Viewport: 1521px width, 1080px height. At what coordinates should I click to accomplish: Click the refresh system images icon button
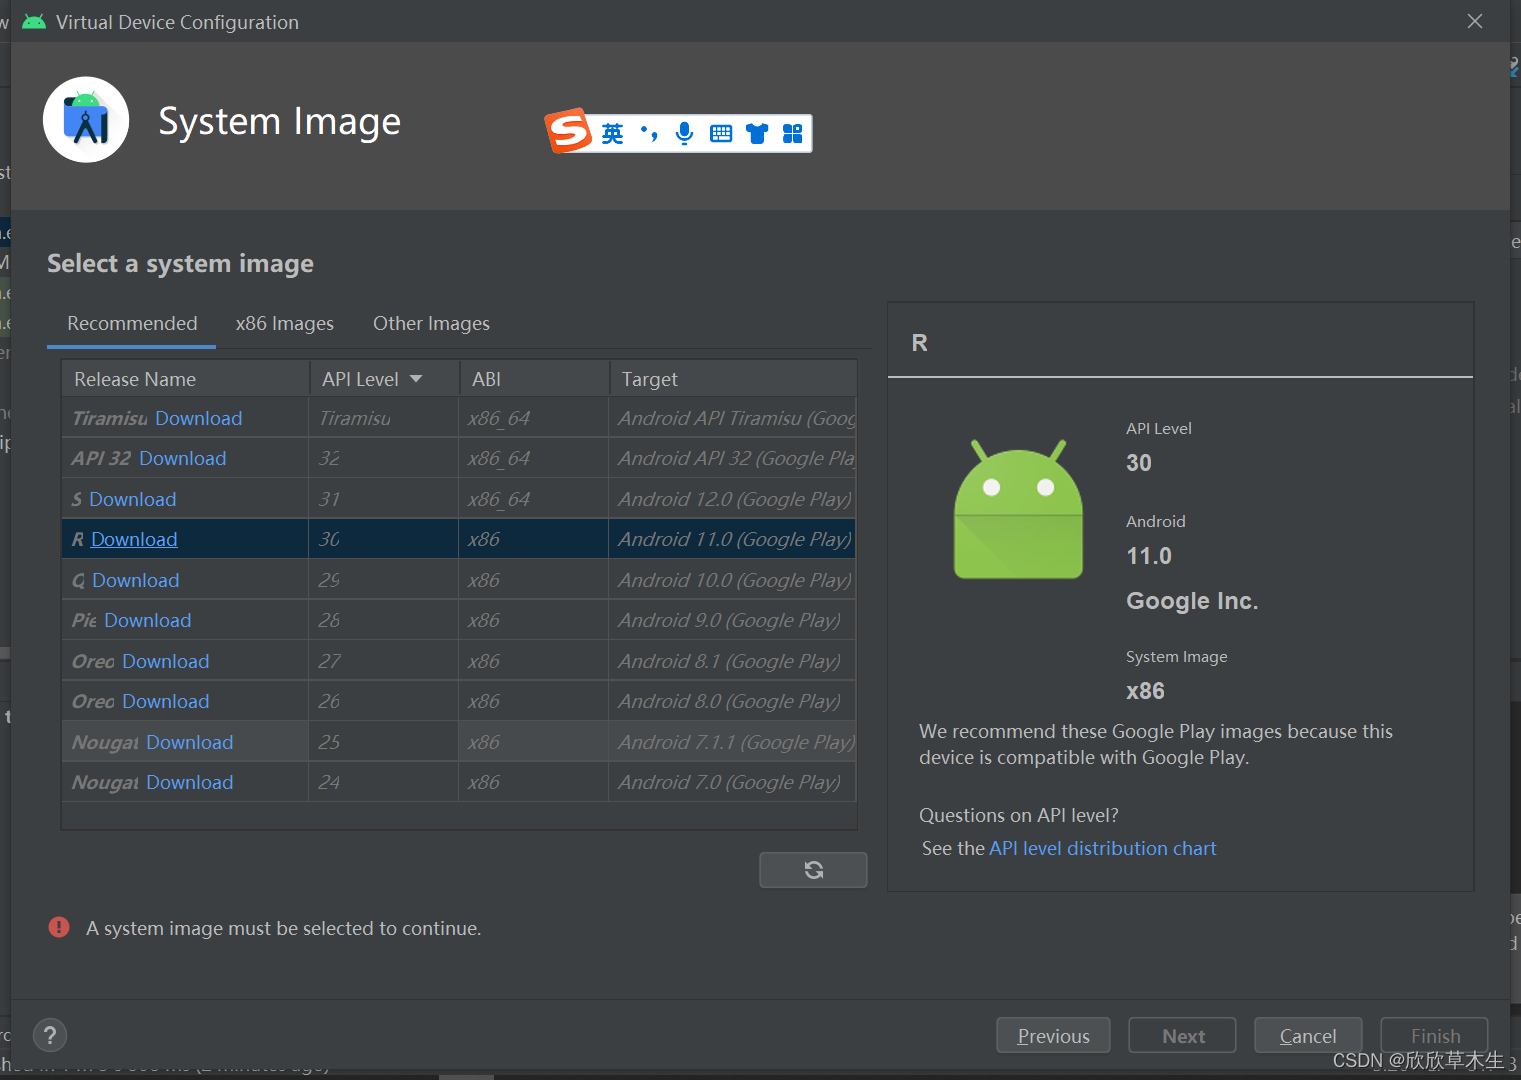pyautogui.click(x=813, y=870)
